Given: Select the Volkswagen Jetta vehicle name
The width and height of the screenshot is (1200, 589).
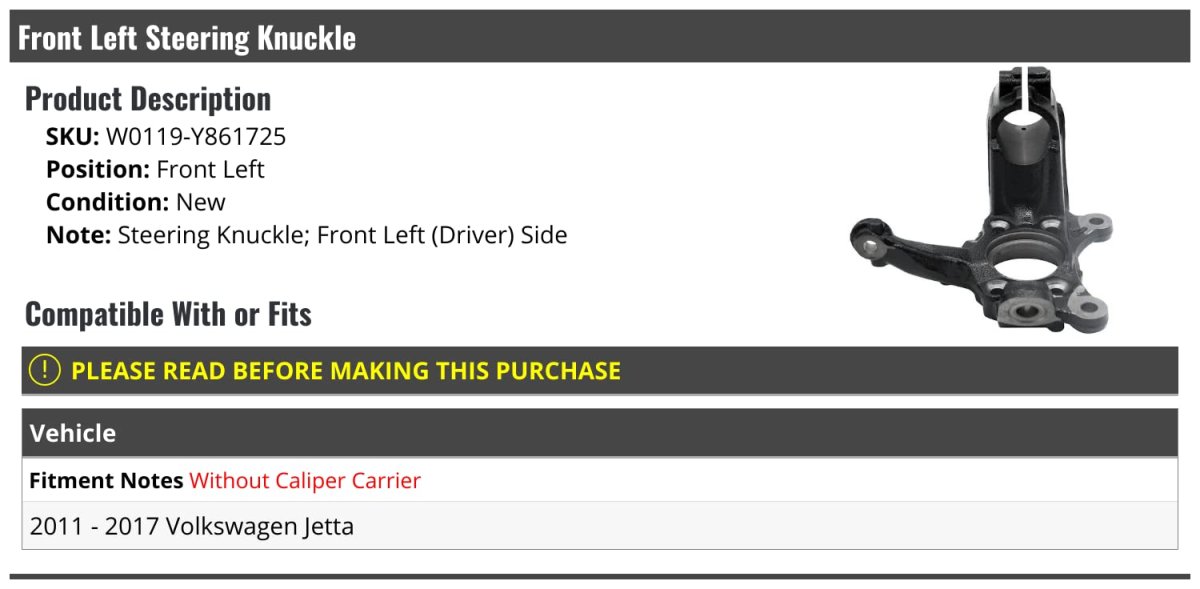Looking at the screenshot, I should tap(259, 526).
